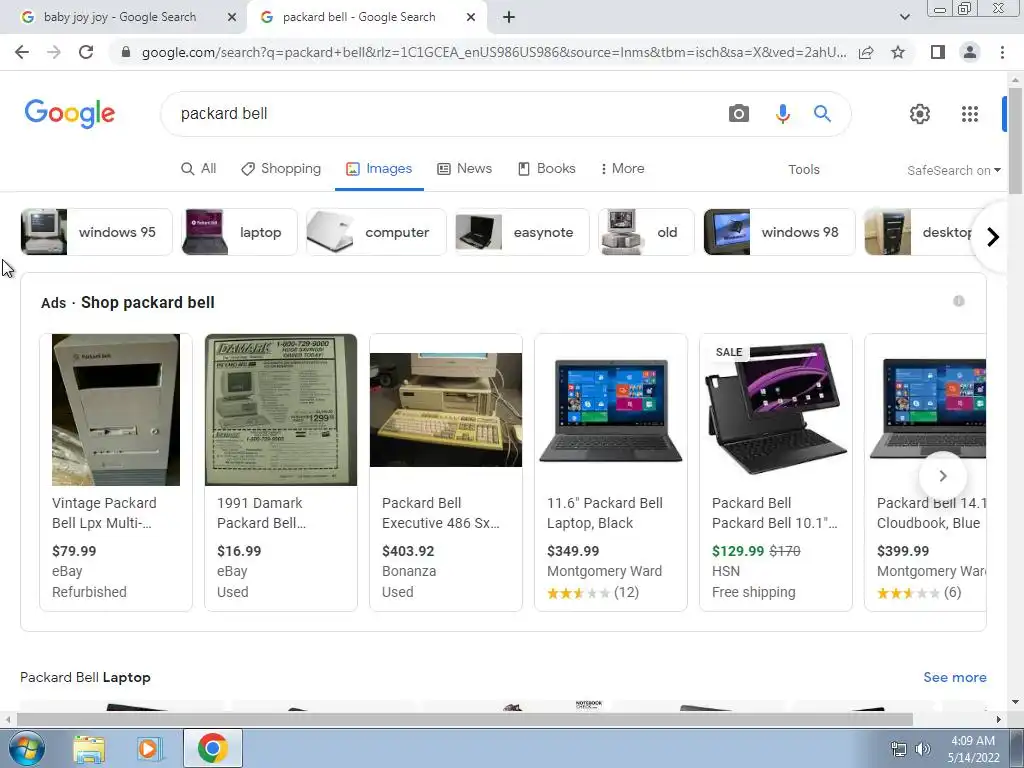Open Chrome profile avatar
Viewport: 1024px width, 768px height.
pyautogui.click(x=970, y=52)
